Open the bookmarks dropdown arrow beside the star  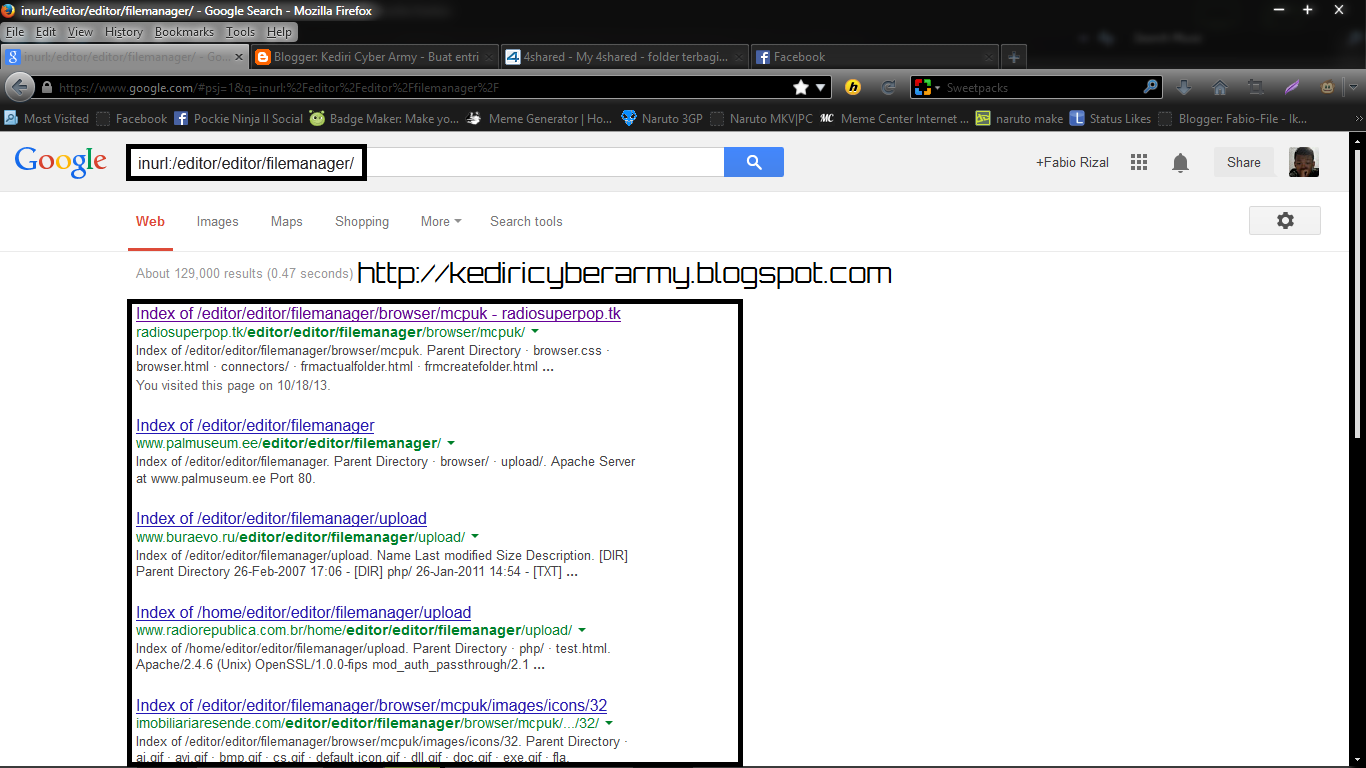point(821,88)
